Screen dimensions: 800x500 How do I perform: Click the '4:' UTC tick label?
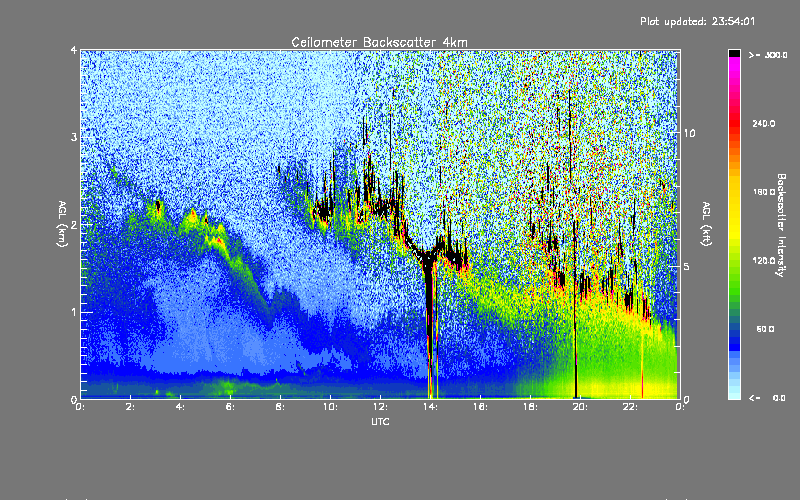181,407
